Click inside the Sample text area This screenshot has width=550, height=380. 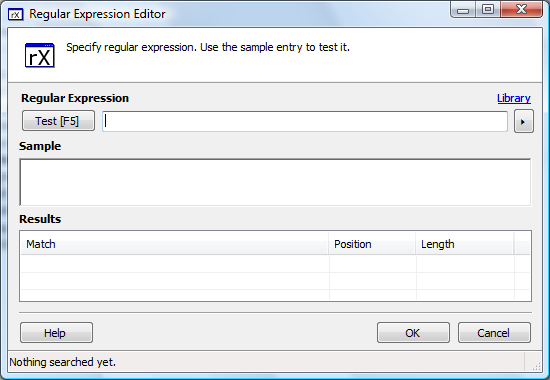pyautogui.click(x=275, y=182)
